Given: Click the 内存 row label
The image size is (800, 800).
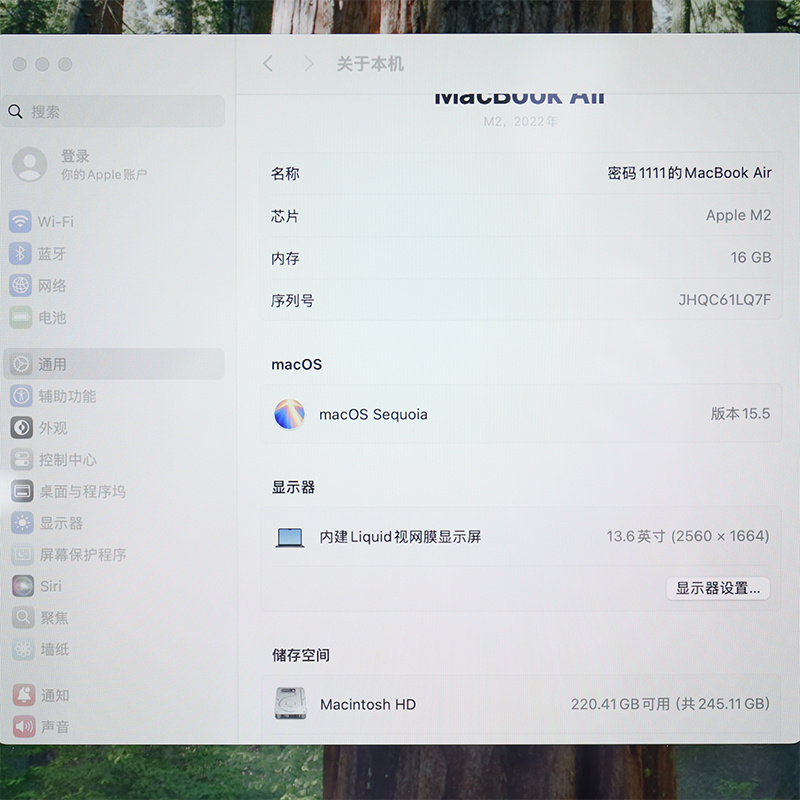Looking at the screenshot, I should pos(285,258).
